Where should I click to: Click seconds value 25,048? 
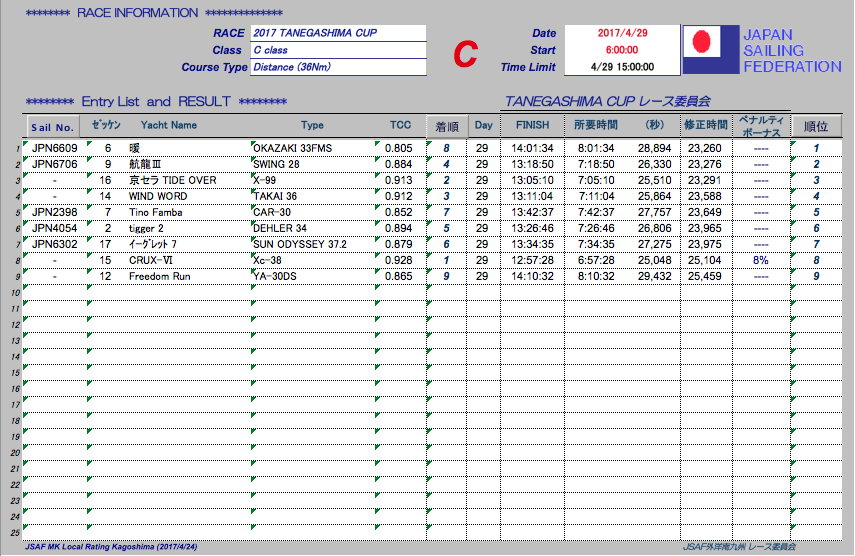654,260
